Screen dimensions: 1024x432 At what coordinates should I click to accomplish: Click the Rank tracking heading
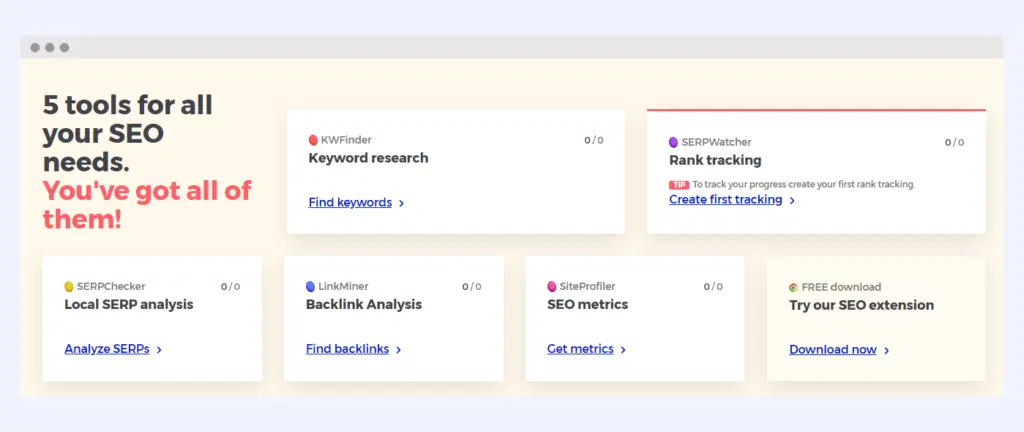pyautogui.click(x=715, y=160)
